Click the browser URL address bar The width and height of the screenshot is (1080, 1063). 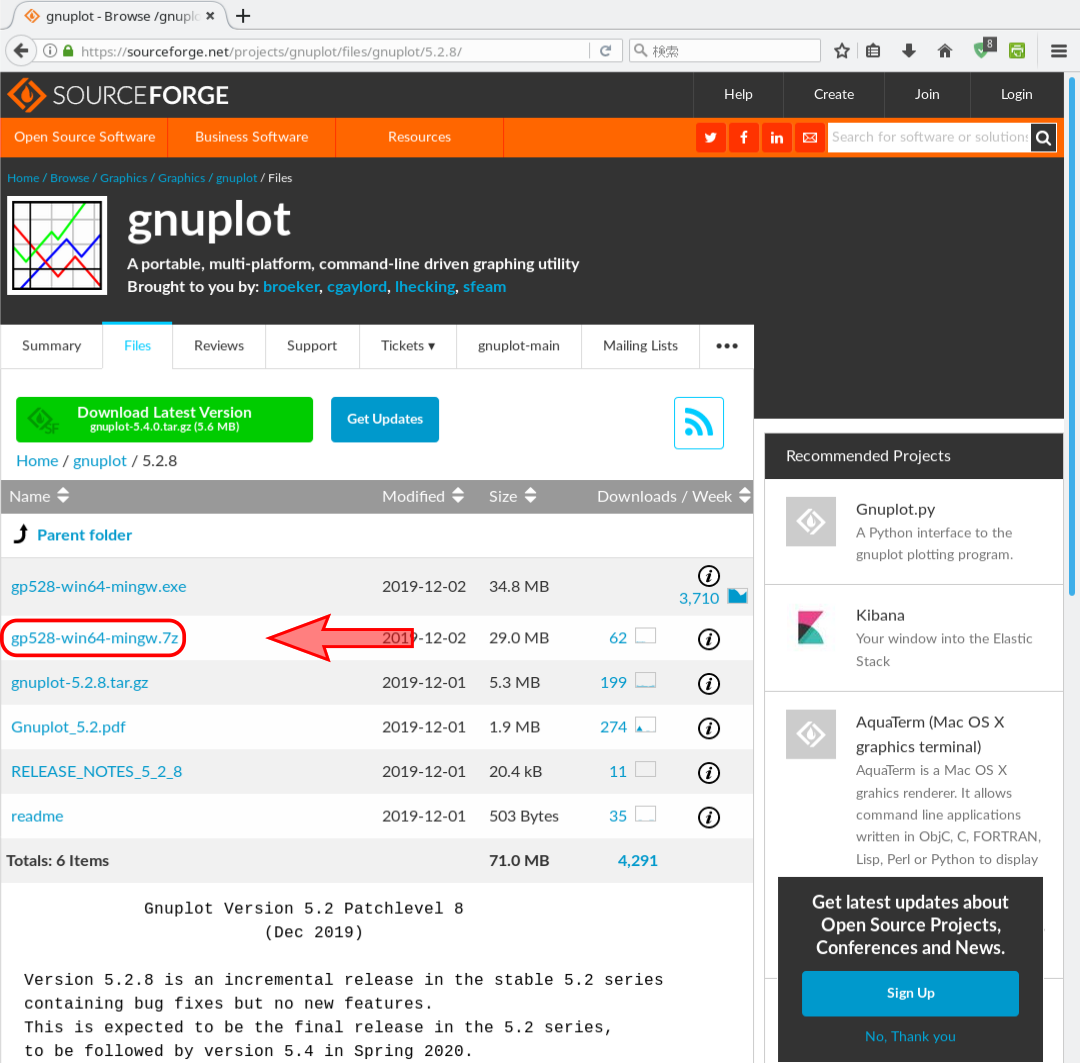pos(331,51)
